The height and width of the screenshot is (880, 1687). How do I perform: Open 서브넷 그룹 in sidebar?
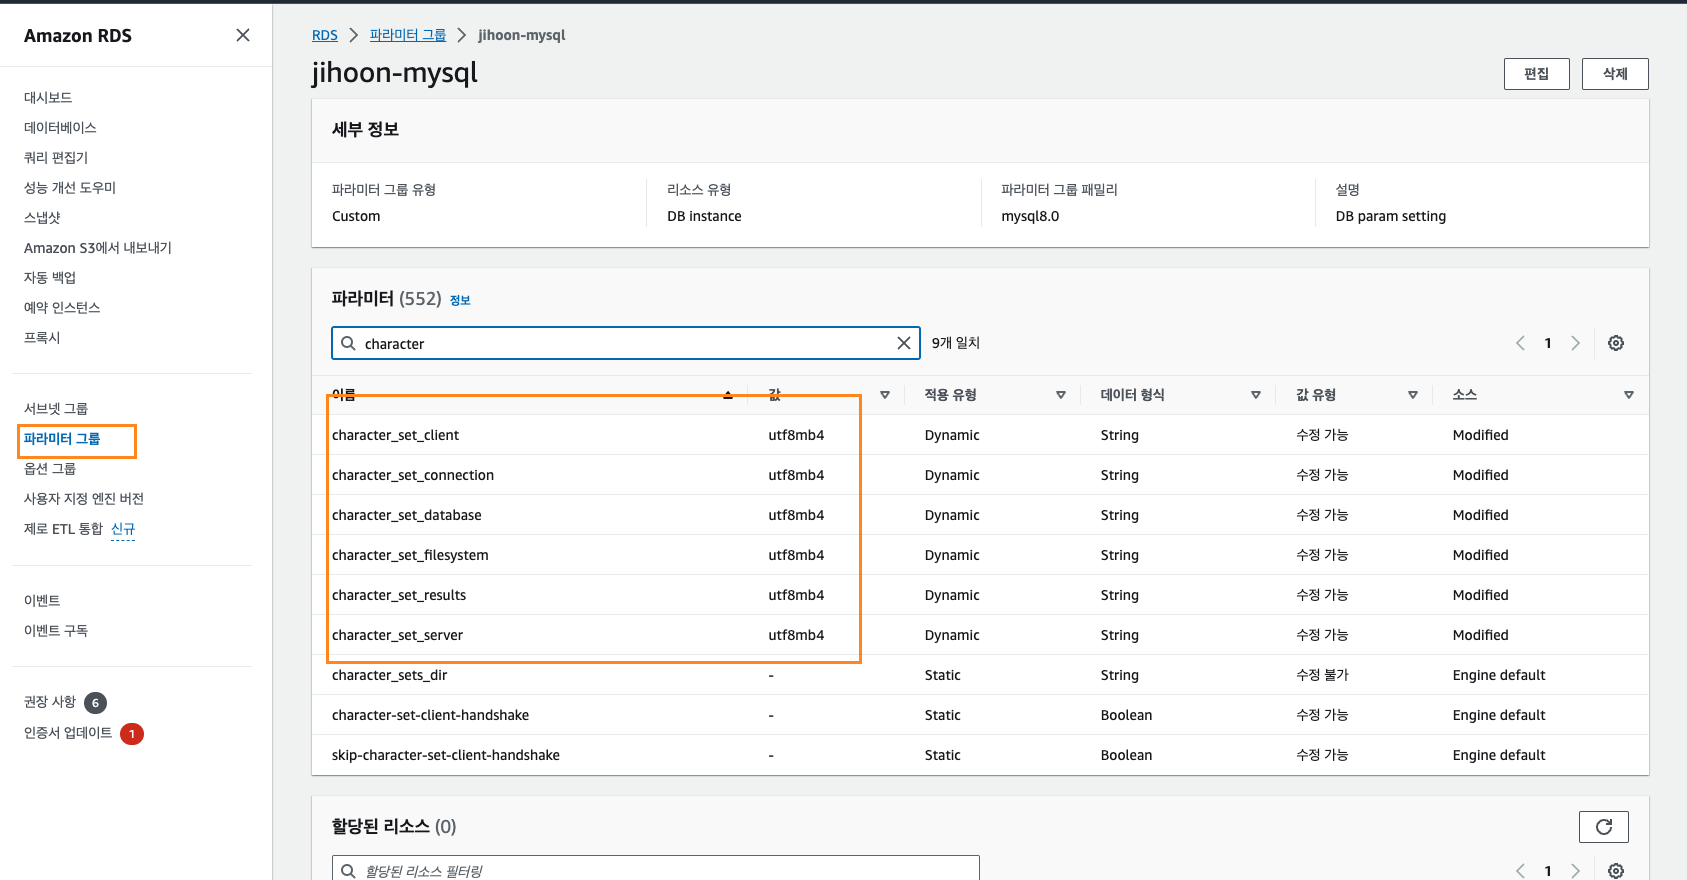click(56, 409)
